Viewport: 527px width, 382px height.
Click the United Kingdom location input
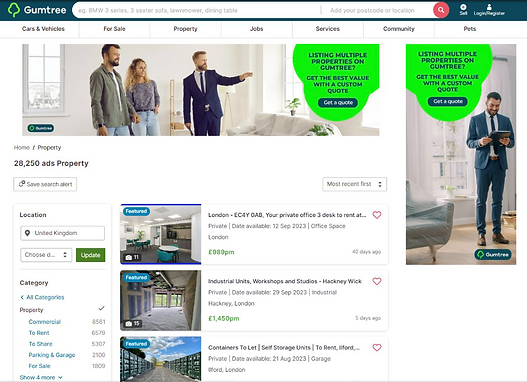63,233
